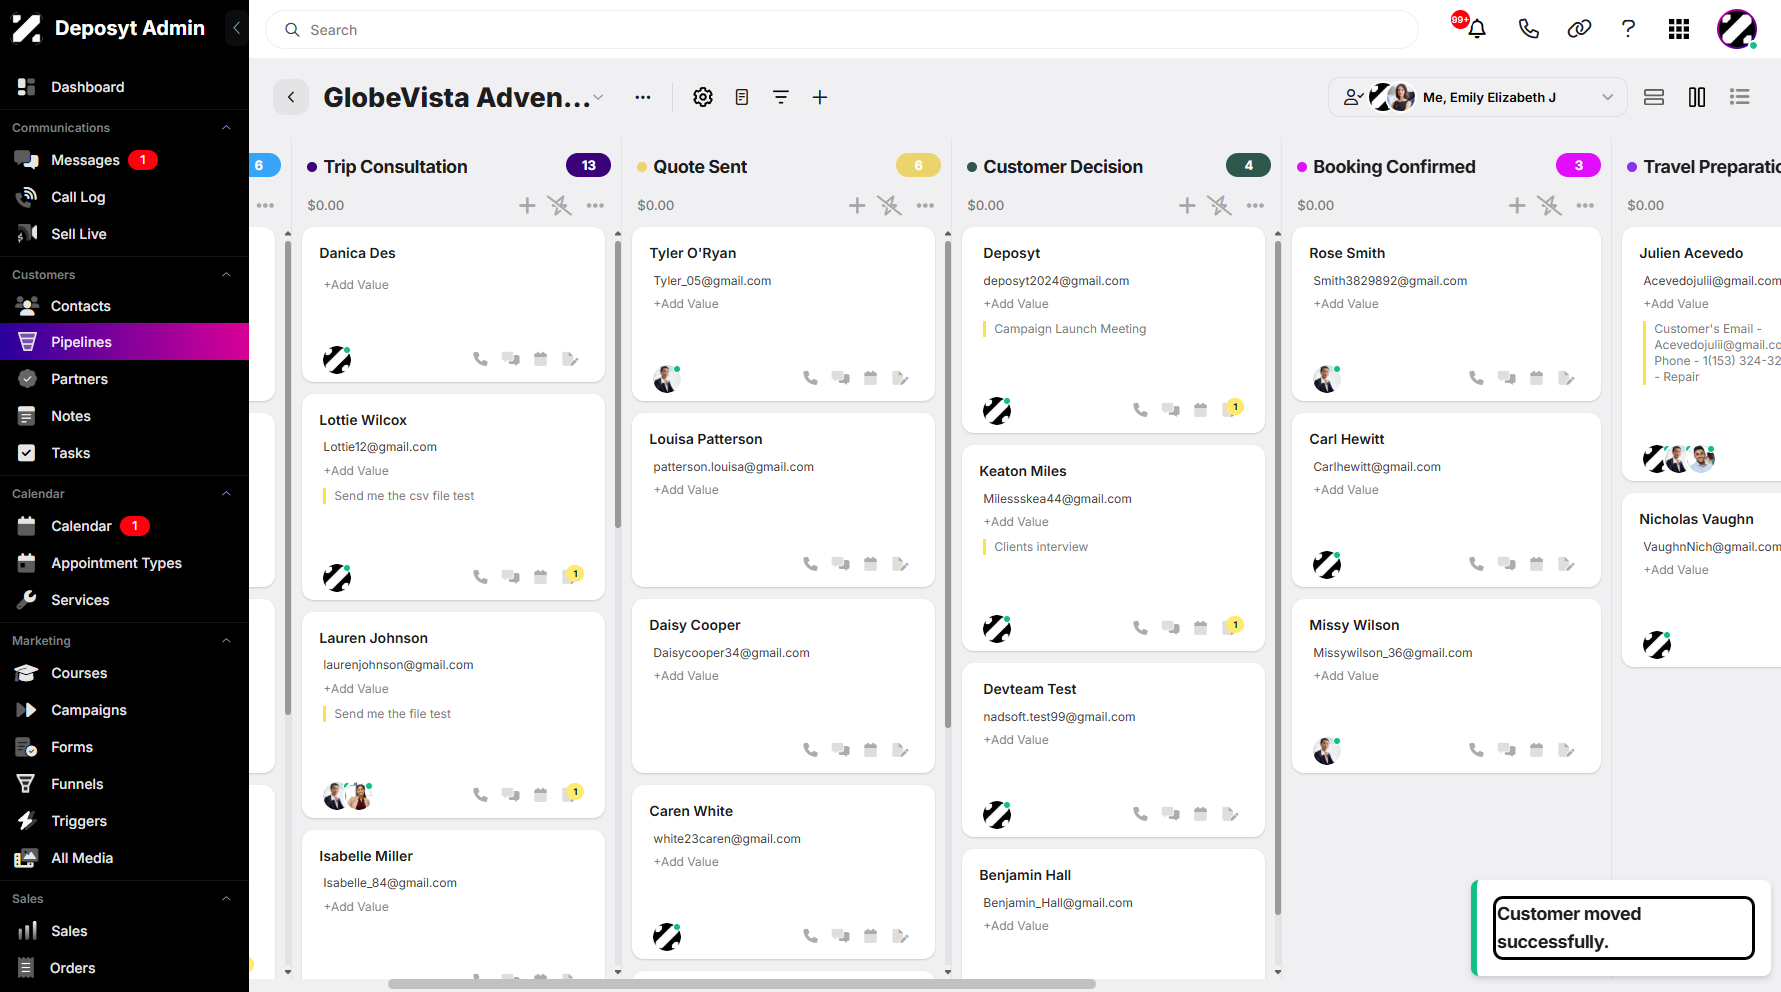The image size is (1781, 992).
Task: Add customer to Quote Sent stage
Action: (857, 205)
